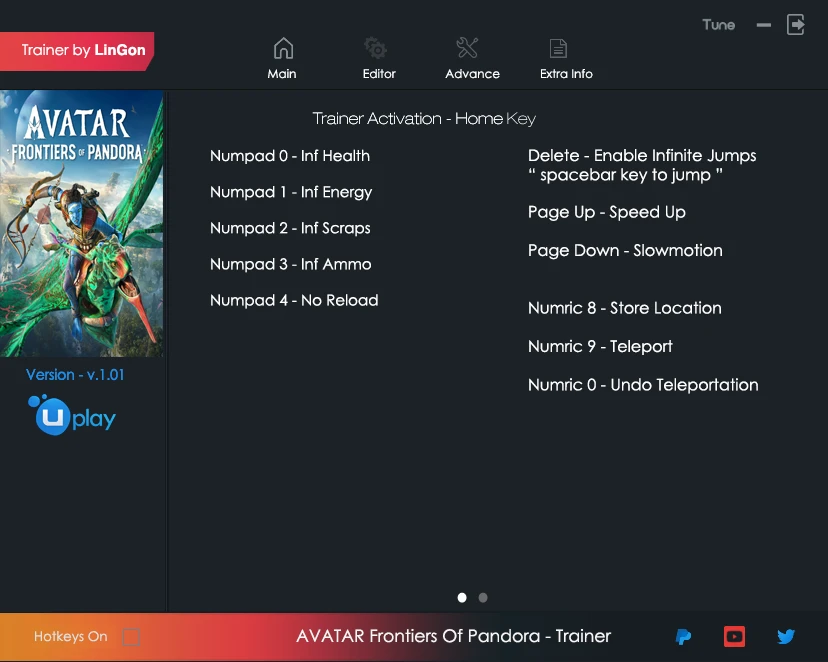Viewport: 828px width, 662px height.
Task: Toggle Enable Infinite Jumps
Action: coord(642,155)
